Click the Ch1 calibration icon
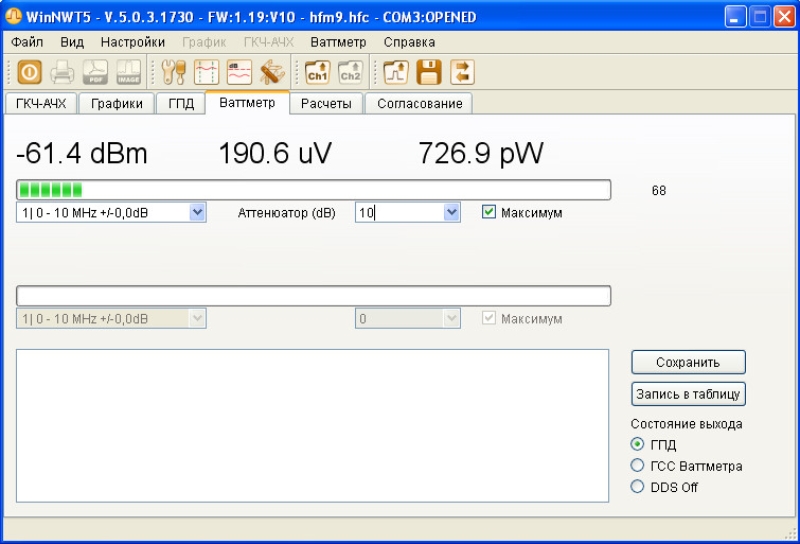This screenshot has height=544, width=800. (317, 72)
